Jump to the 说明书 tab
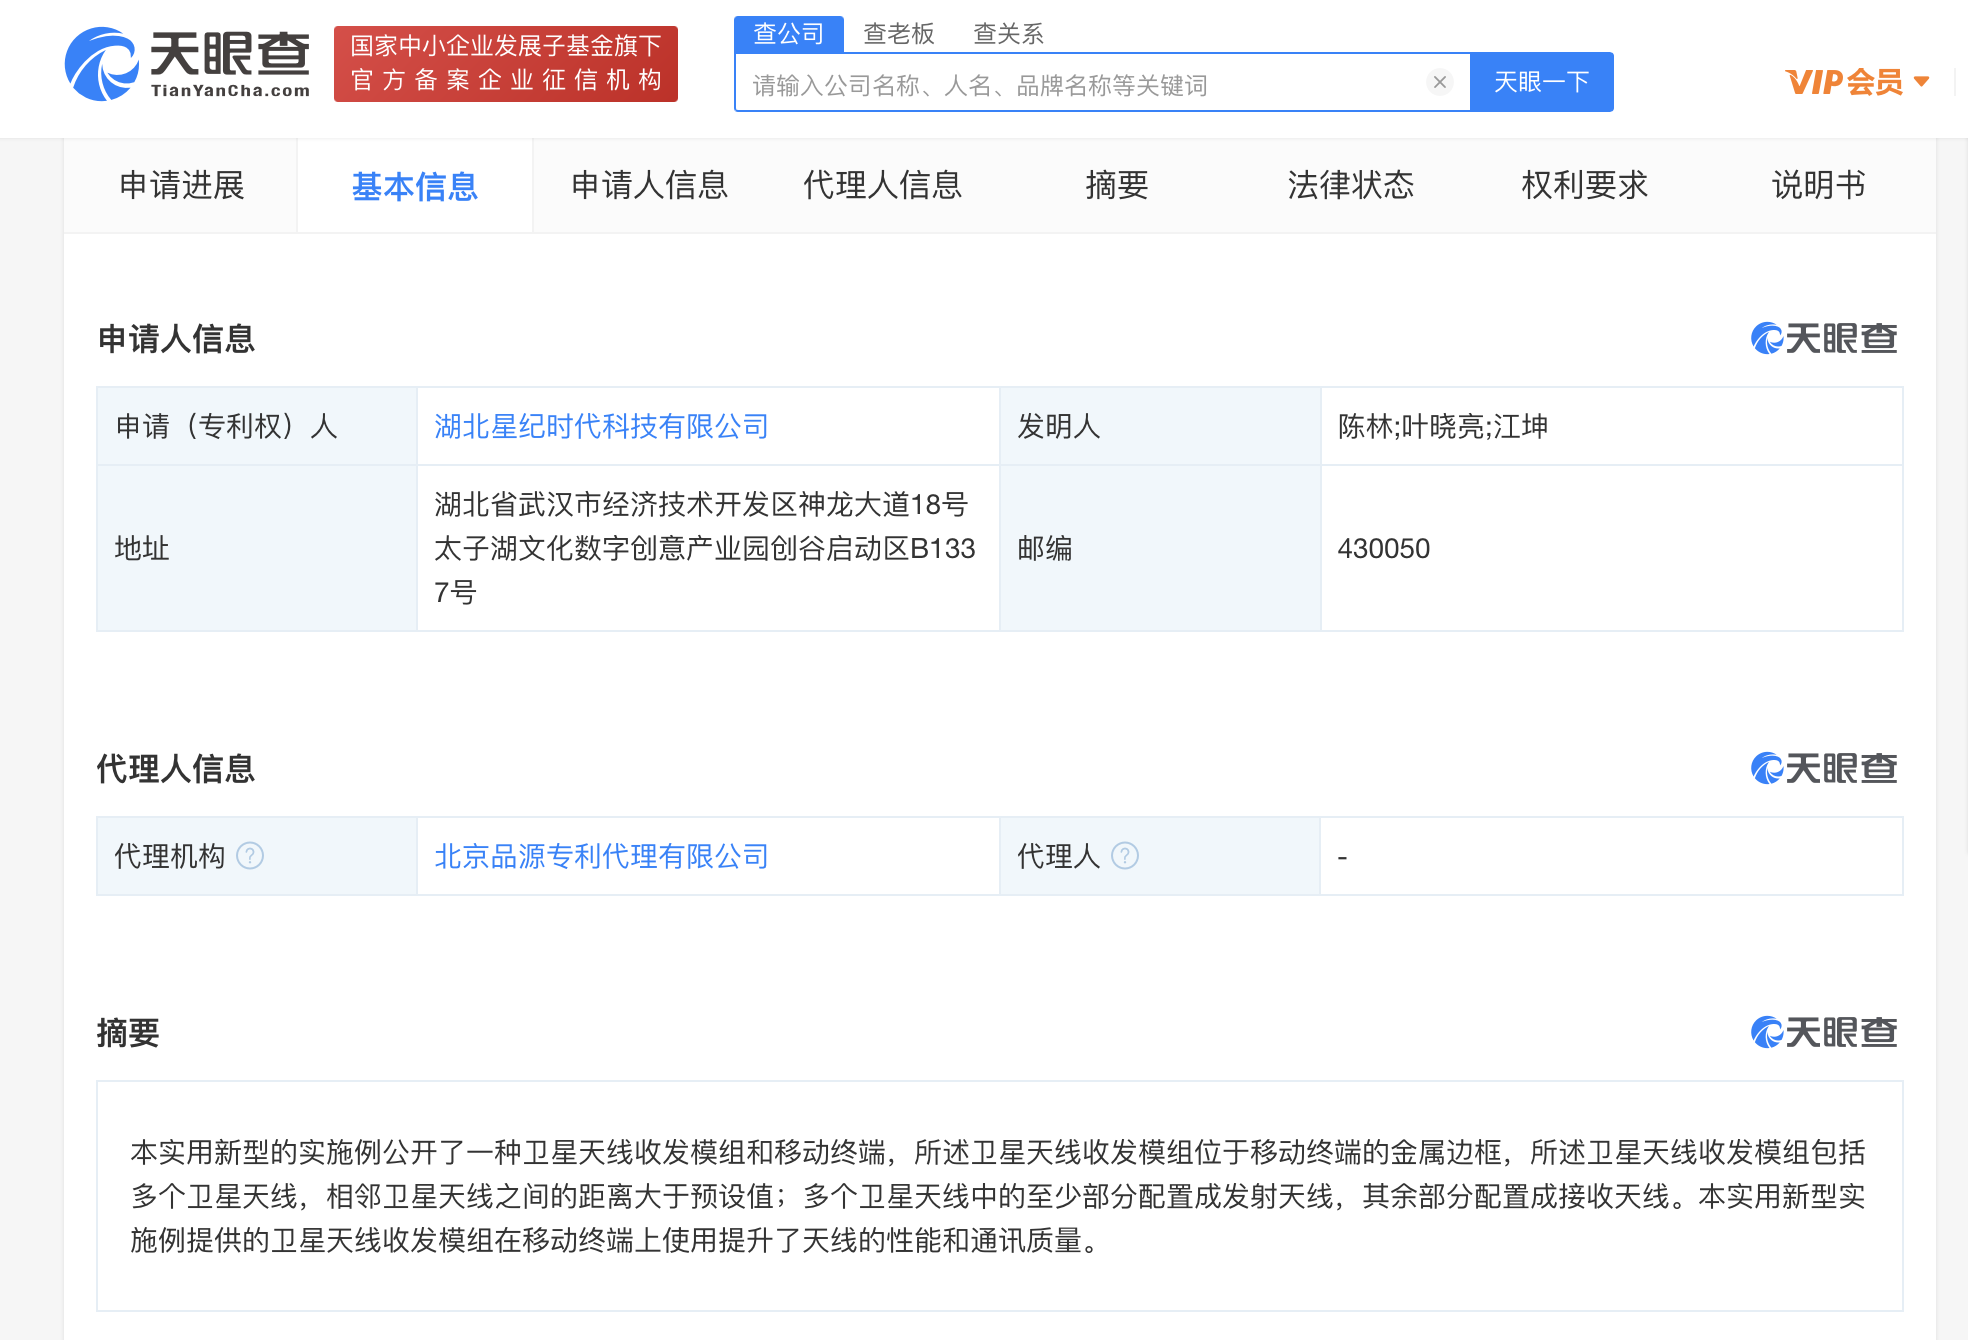The width and height of the screenshot is (1968, 1340). point(1817,186)
